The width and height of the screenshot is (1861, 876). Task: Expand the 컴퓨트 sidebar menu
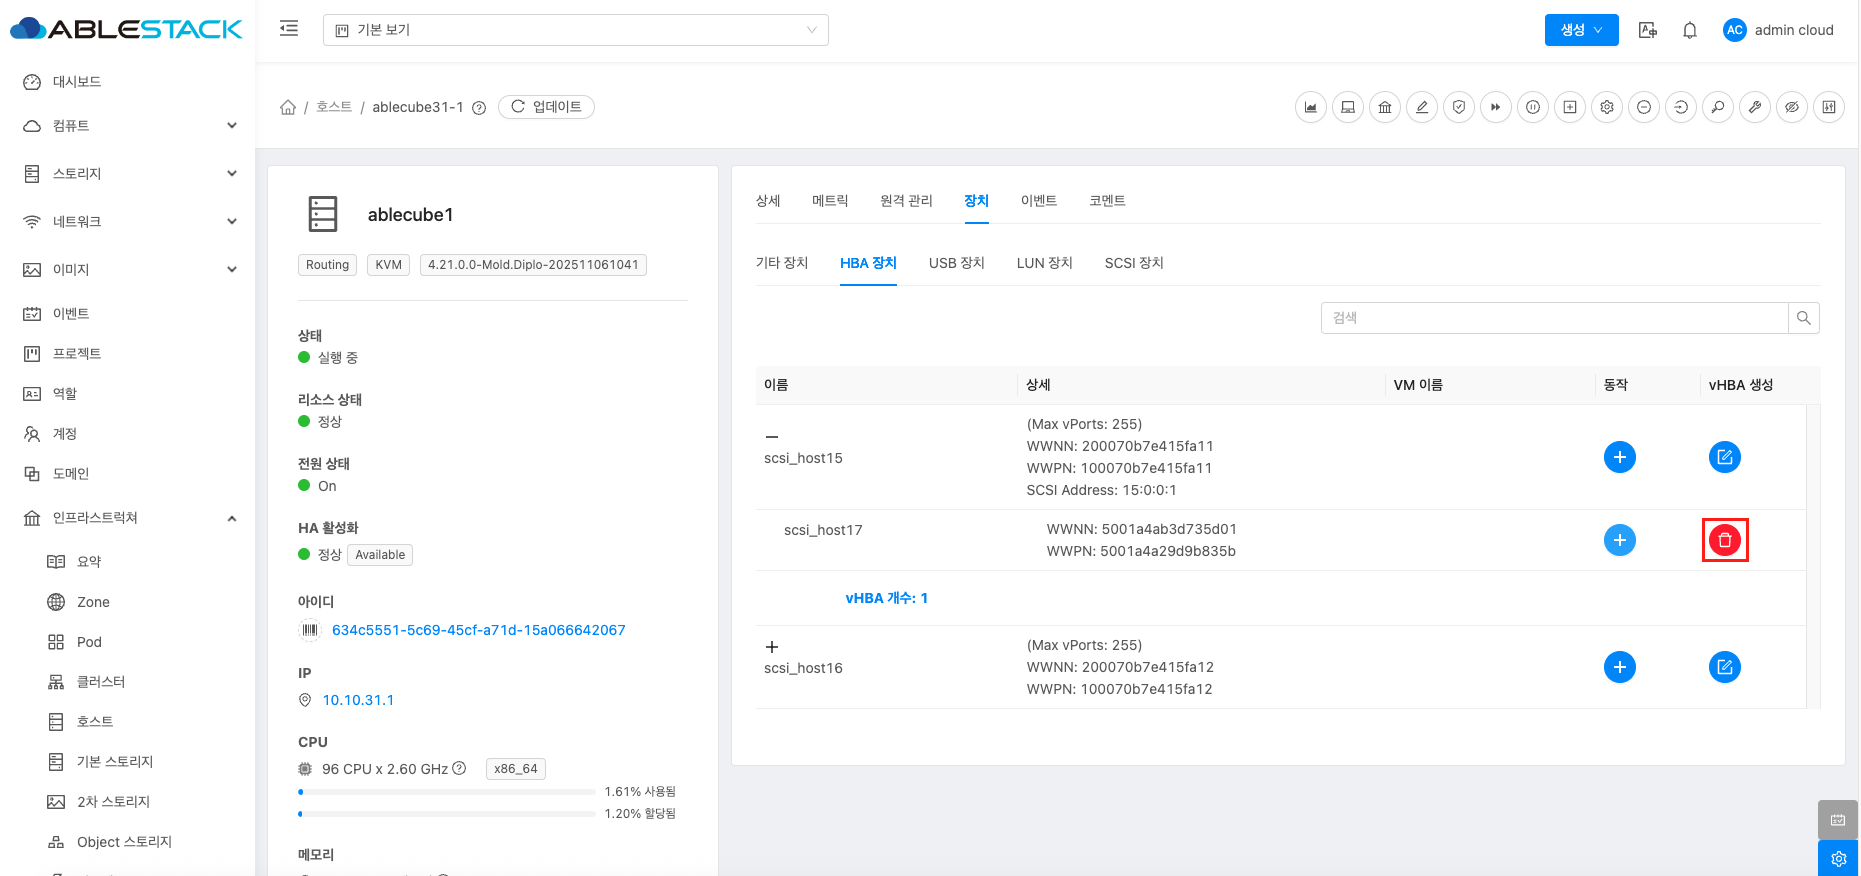pos(130,126)
